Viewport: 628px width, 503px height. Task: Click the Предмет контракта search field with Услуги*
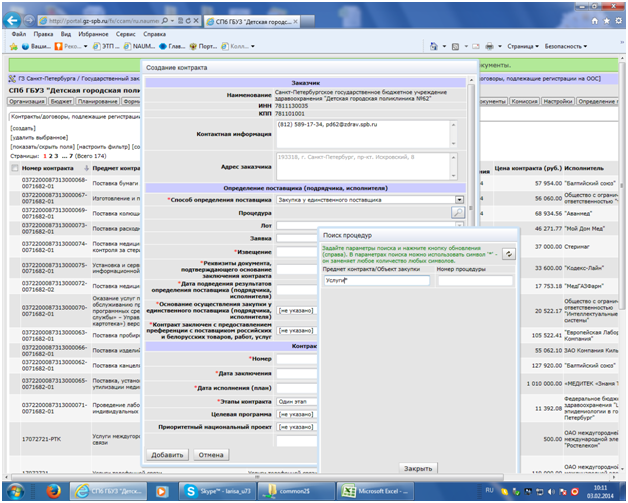click(376, 280)
